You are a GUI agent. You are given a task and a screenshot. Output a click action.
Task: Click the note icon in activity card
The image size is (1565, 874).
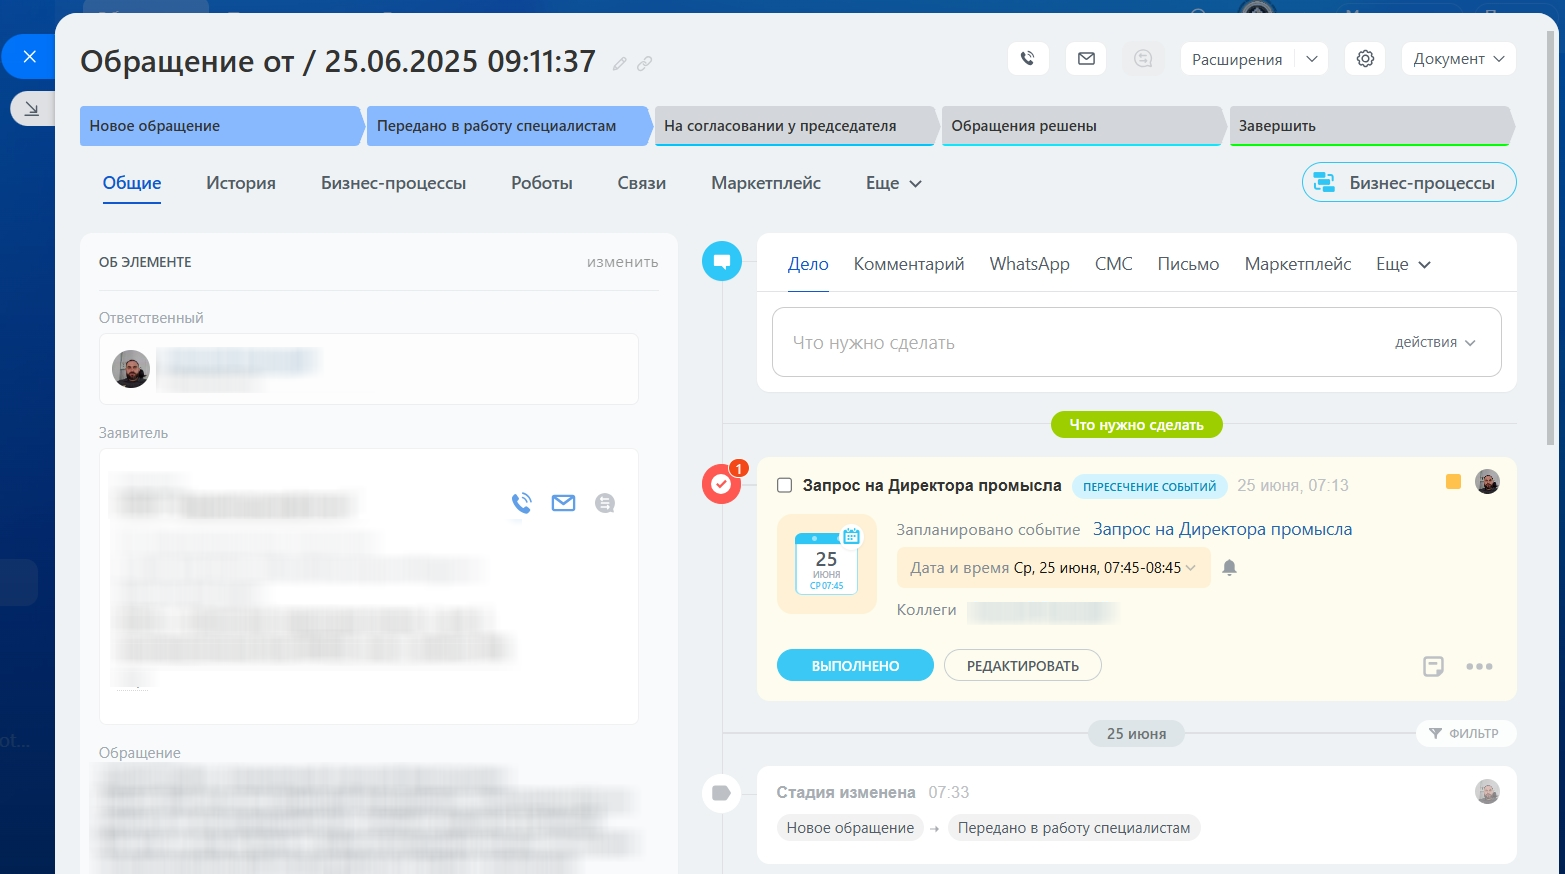click(x=1433, y=666)
